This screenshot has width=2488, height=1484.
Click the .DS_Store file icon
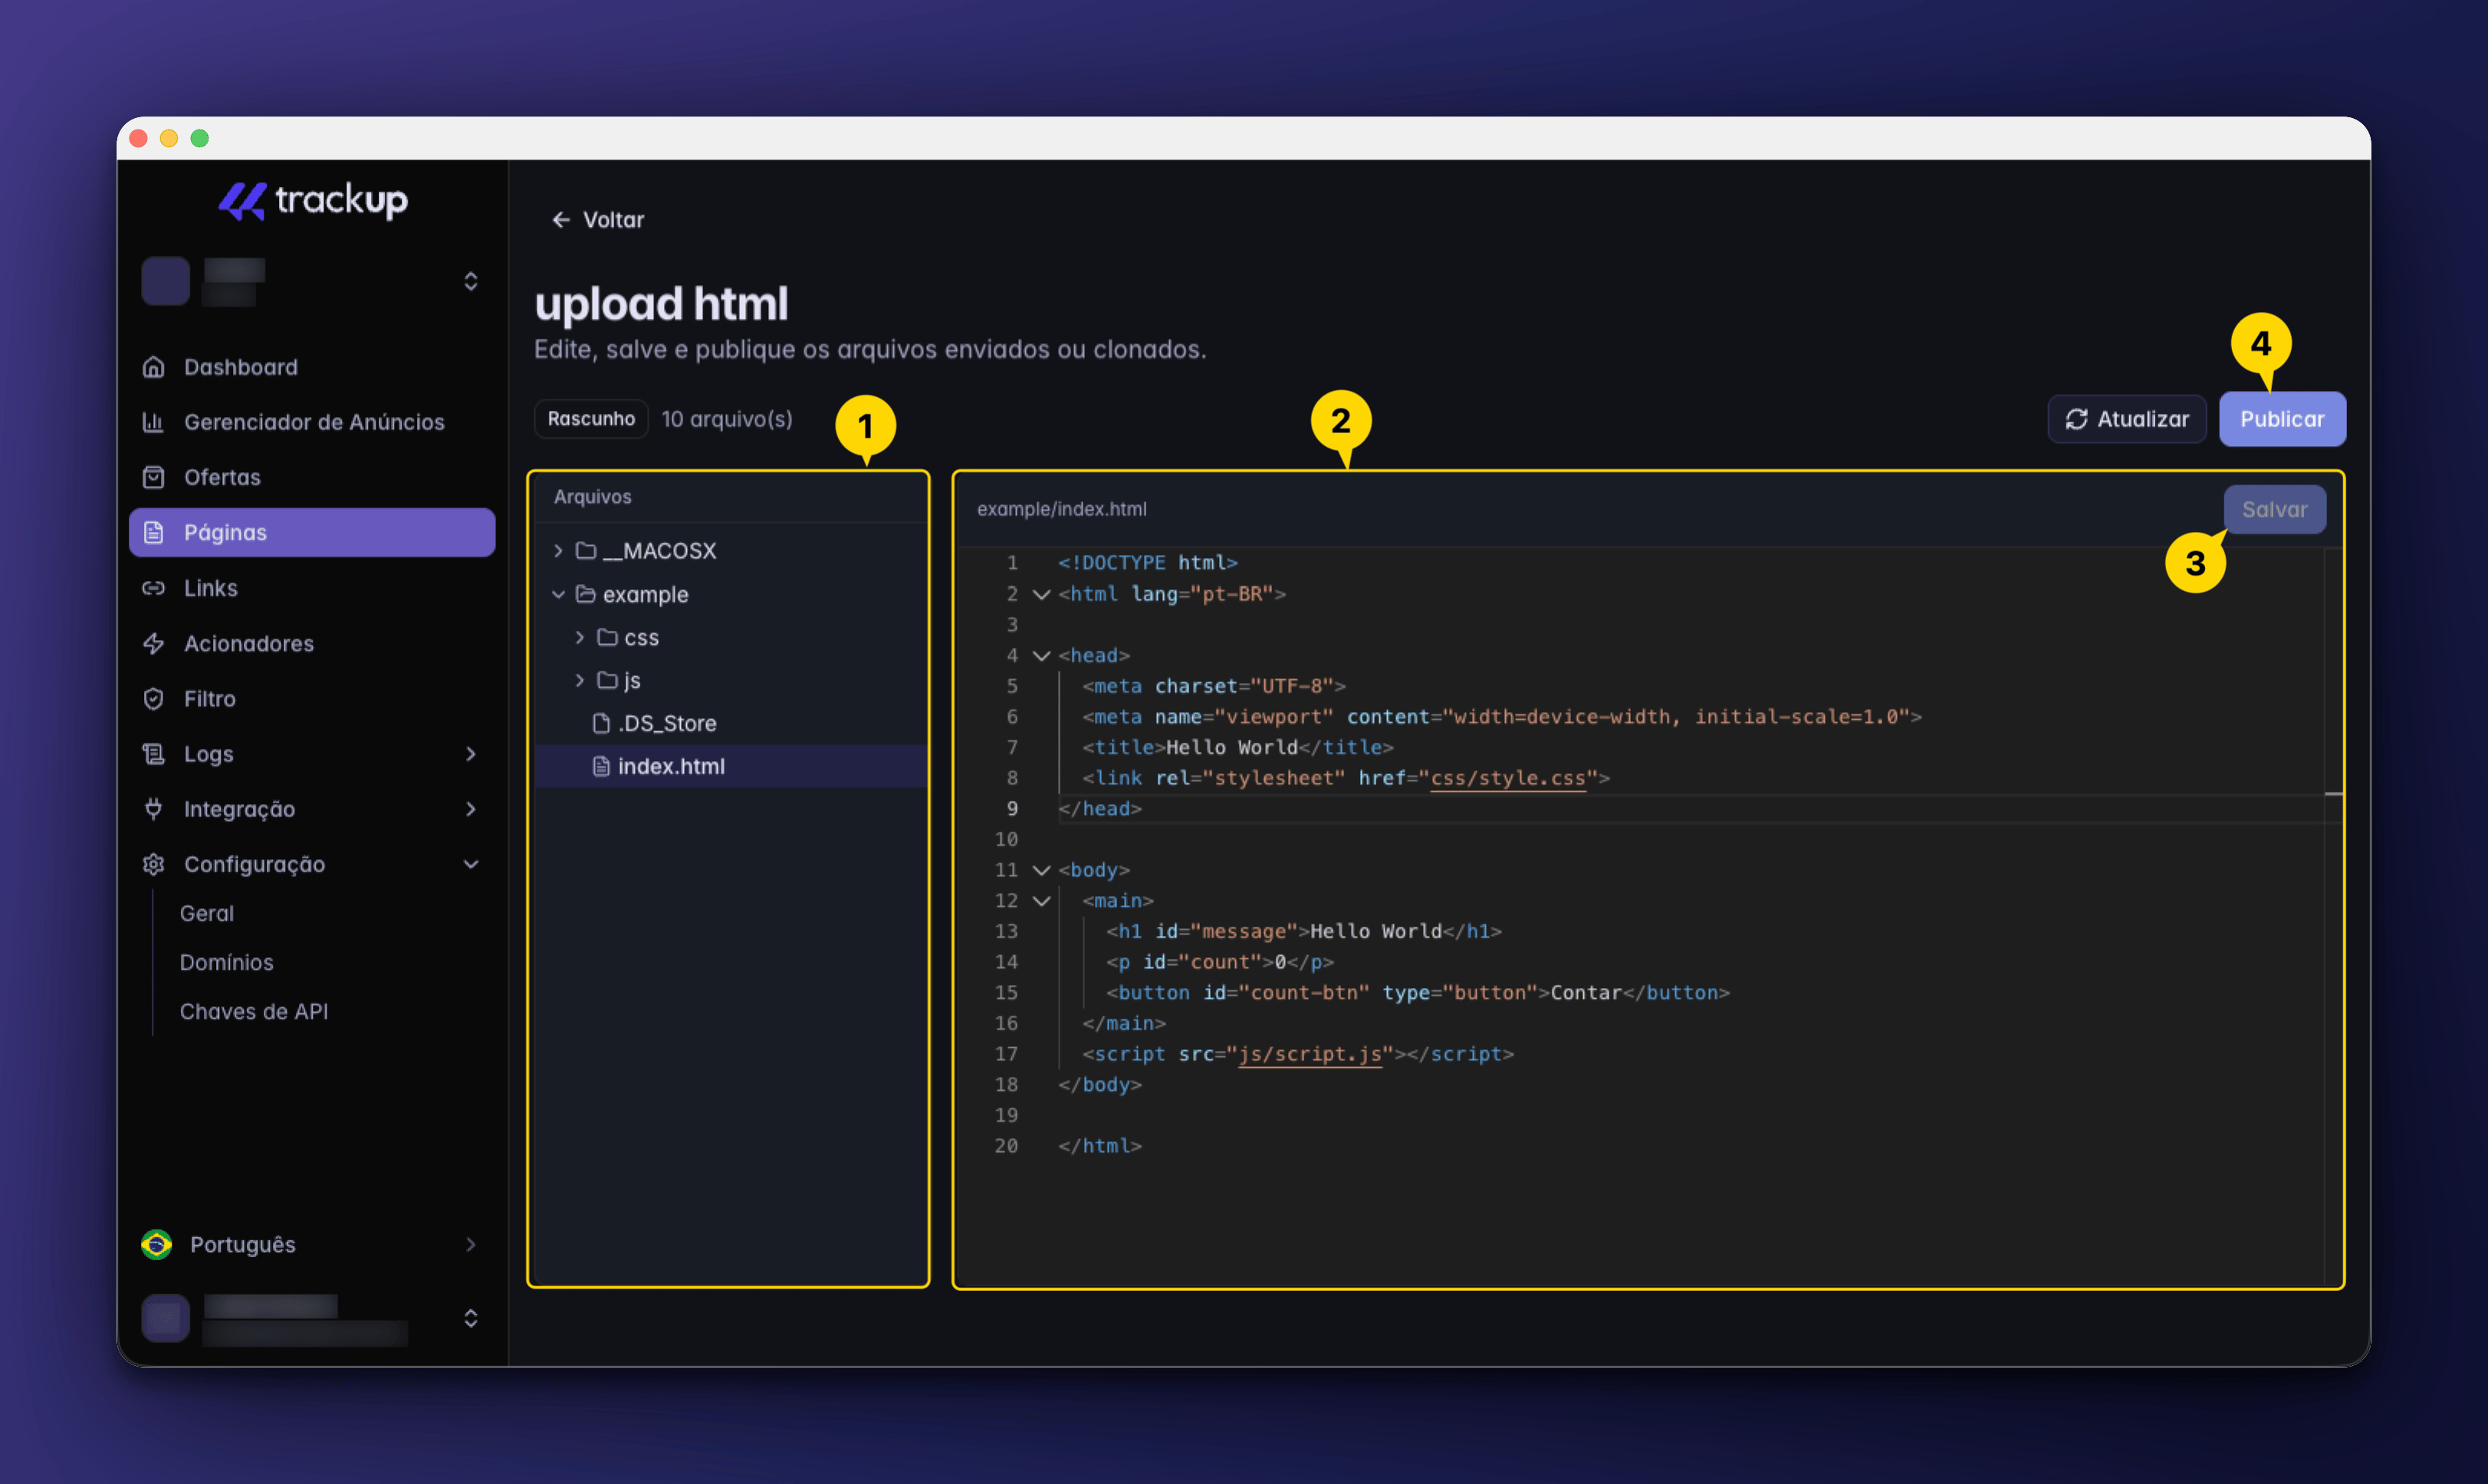(x=601, y=723)
